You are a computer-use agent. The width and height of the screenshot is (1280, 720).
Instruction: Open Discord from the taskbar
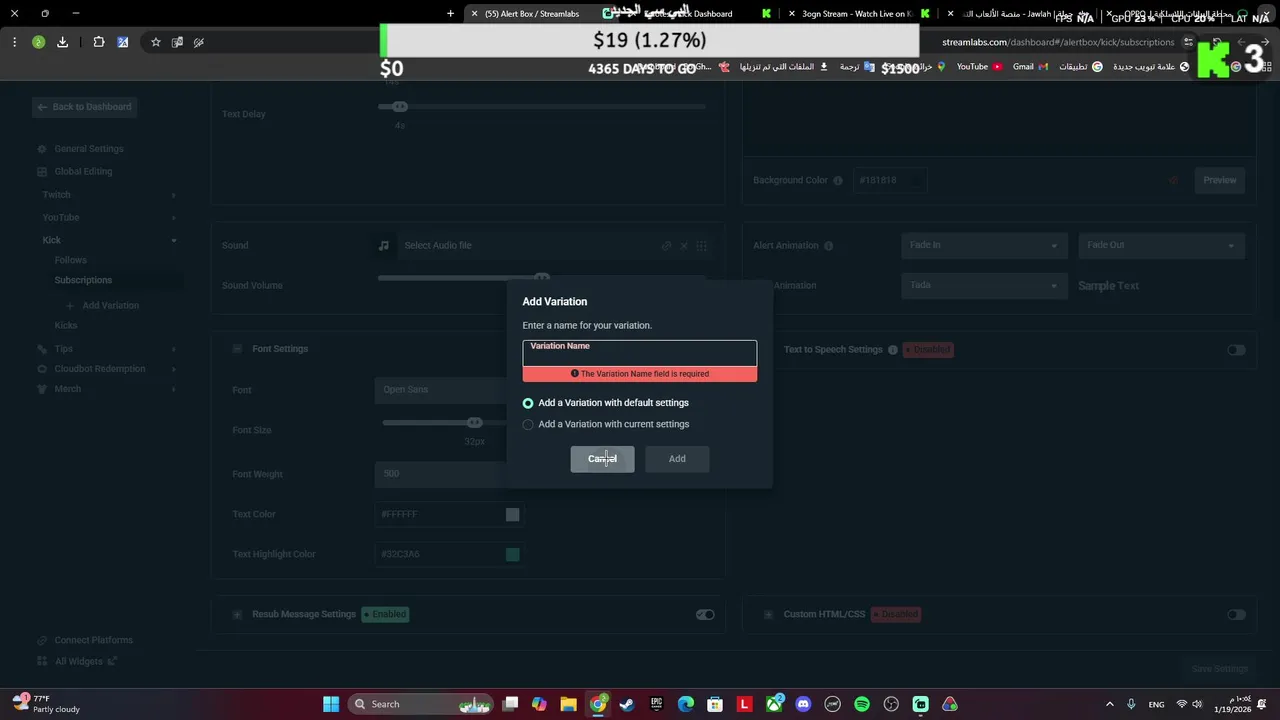pos(803,705)
